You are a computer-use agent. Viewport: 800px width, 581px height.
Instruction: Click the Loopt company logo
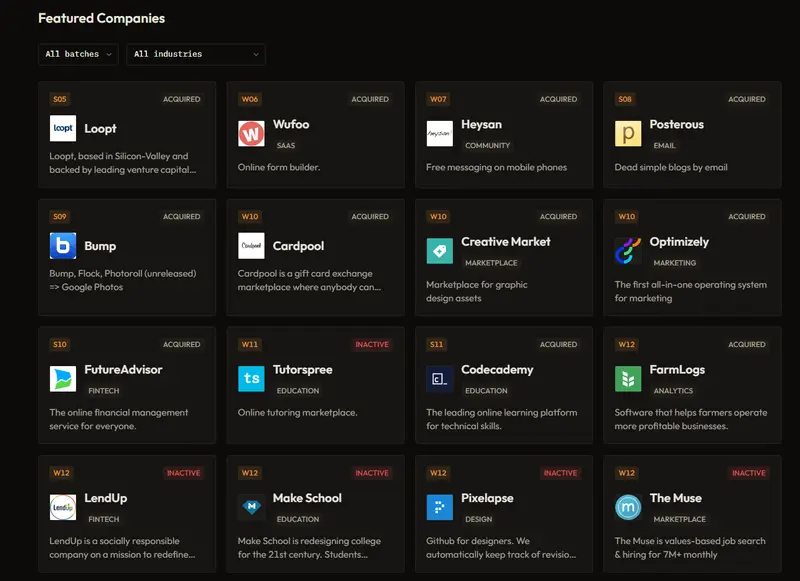[63, 128]
